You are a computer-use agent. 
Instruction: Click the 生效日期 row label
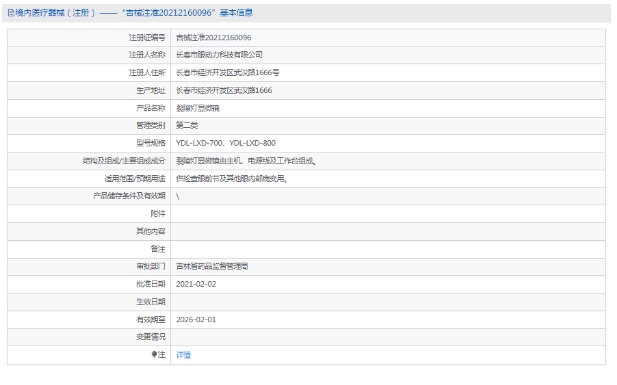(151, 302)
